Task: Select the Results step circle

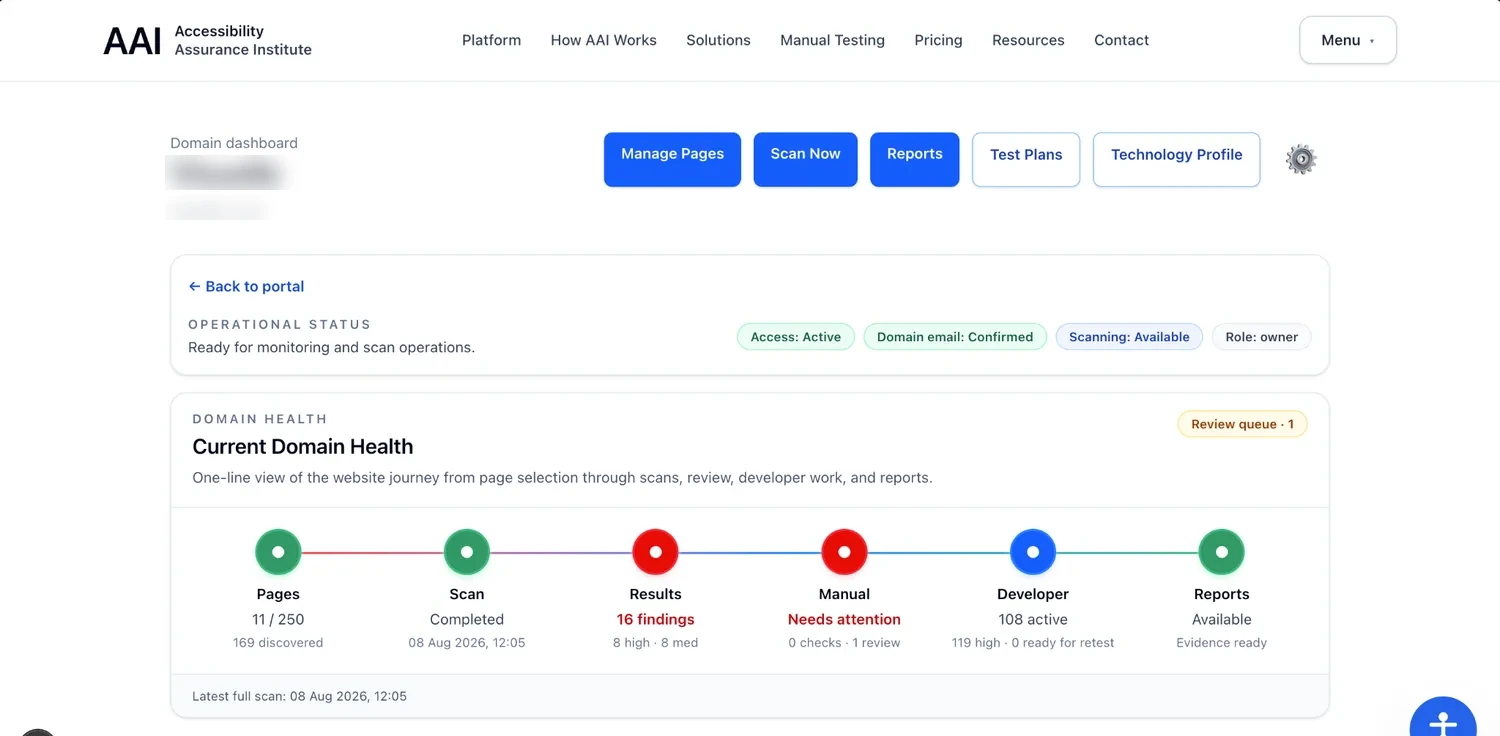Action: (656, 552)
